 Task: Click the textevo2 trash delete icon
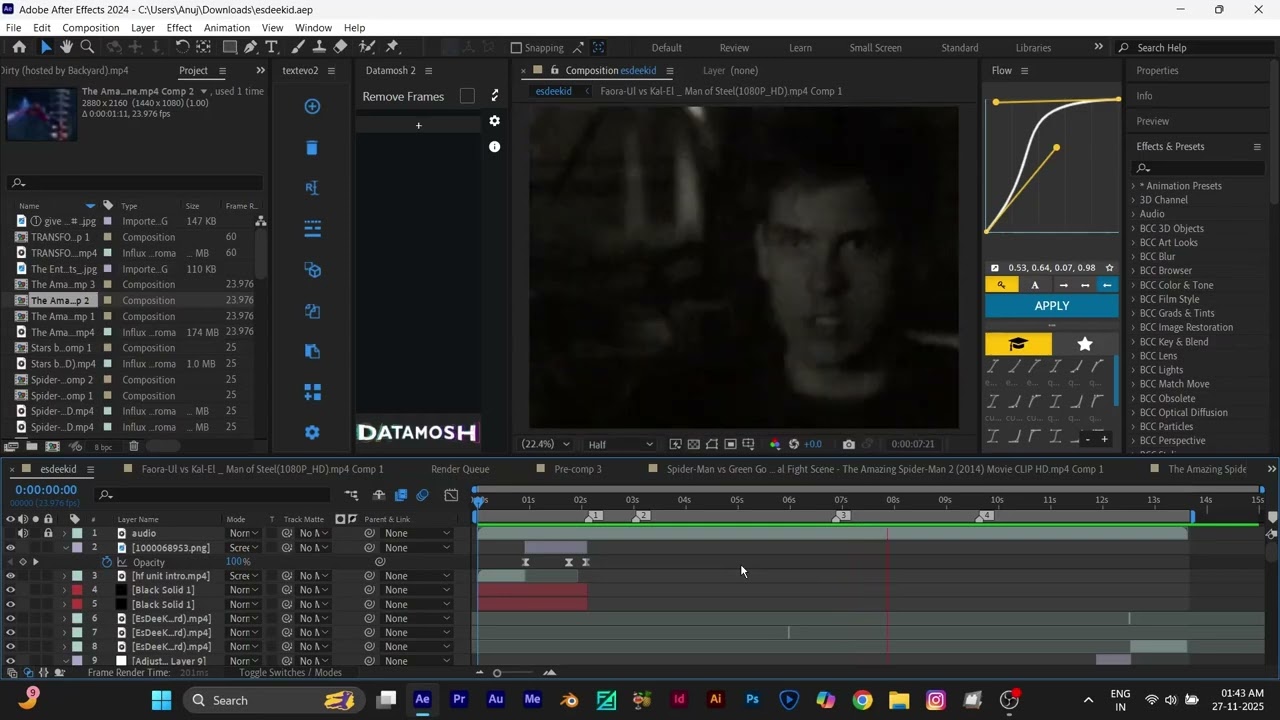pyautogui.click(x=312, y=148)
